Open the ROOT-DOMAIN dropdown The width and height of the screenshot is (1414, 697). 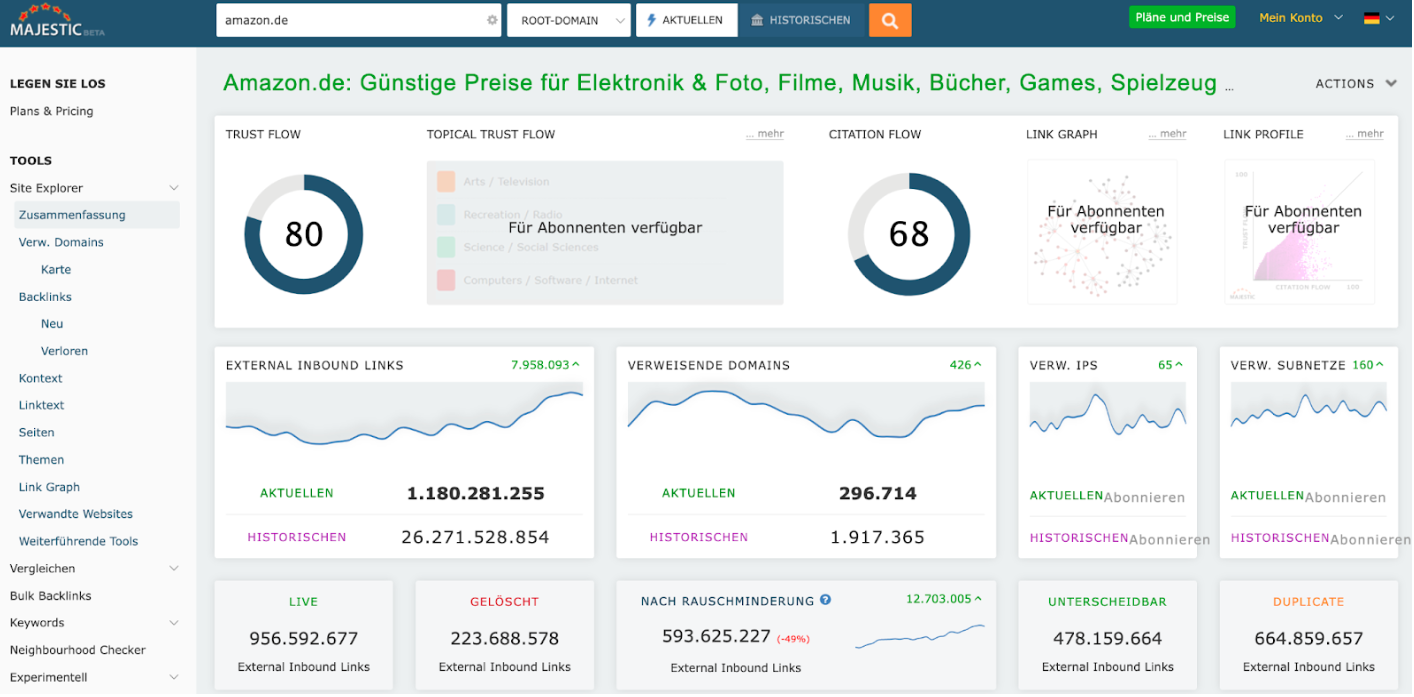tap(569, 20)
